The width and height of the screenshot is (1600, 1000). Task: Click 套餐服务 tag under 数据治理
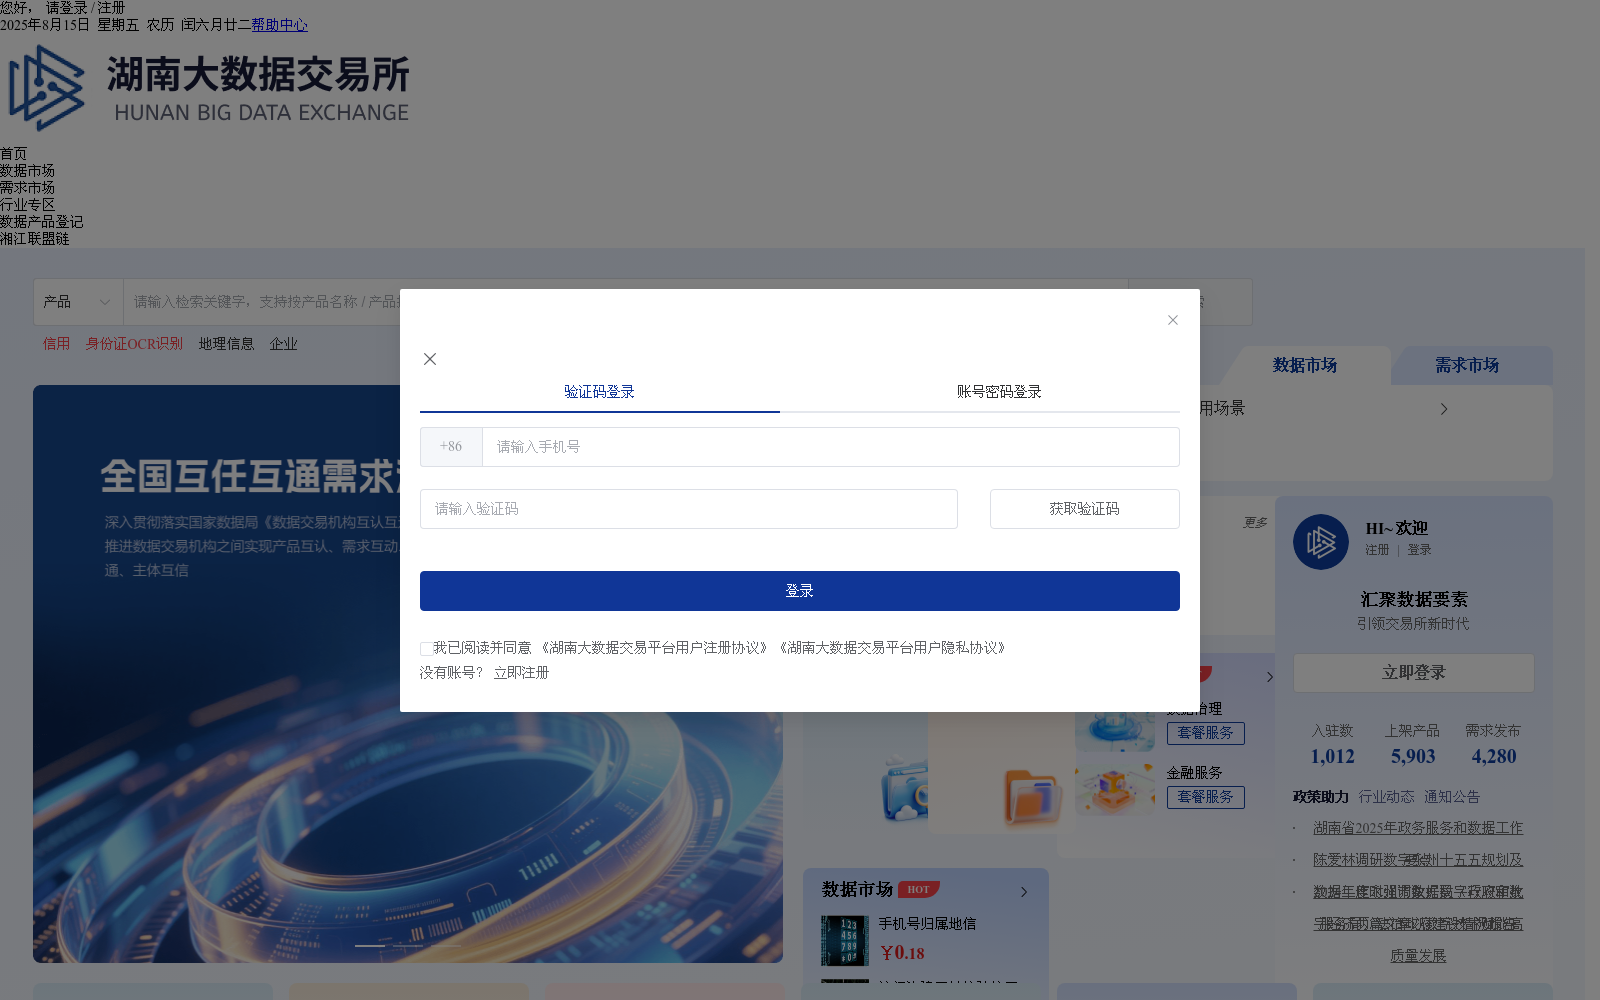pos(1206,733)
